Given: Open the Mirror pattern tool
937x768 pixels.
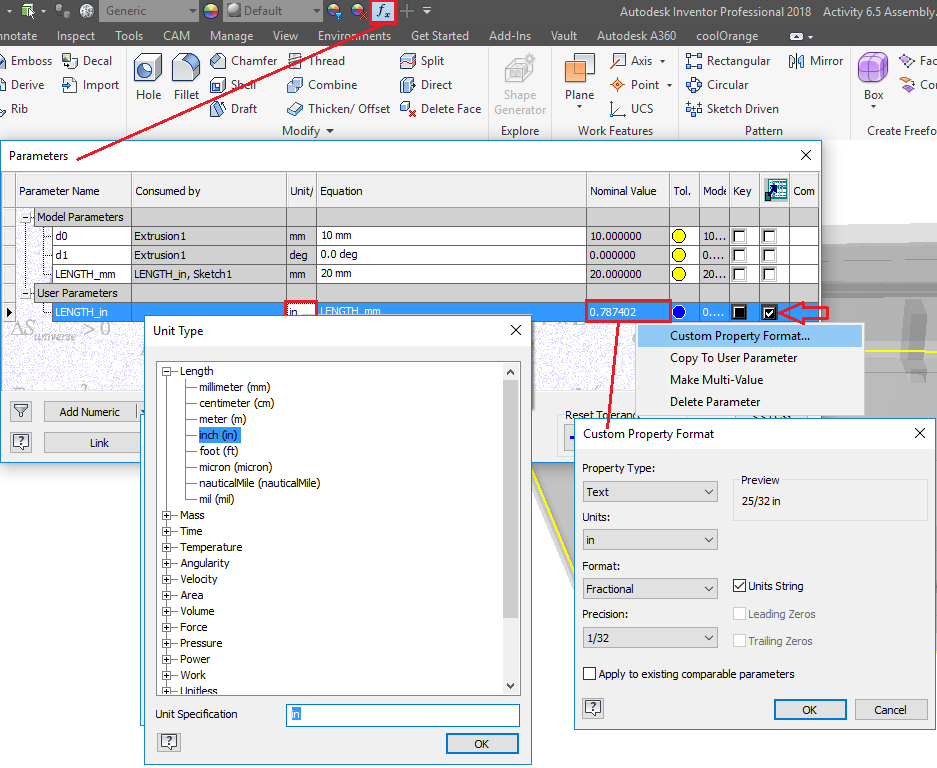Looking at the screenshot, I should (x=815, y=60).
